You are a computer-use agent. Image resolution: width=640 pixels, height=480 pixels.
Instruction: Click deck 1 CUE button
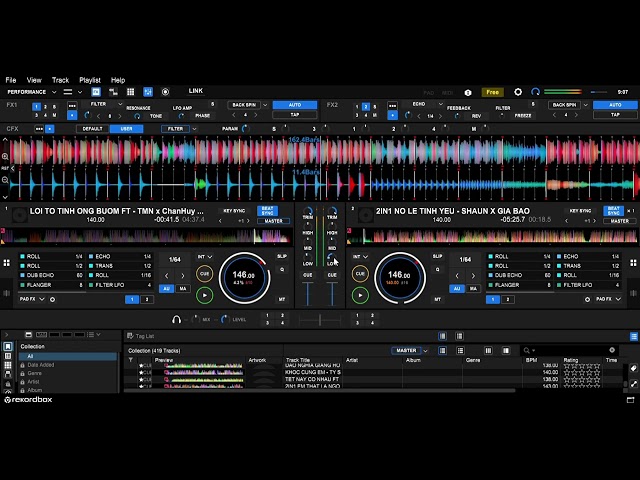204,273
